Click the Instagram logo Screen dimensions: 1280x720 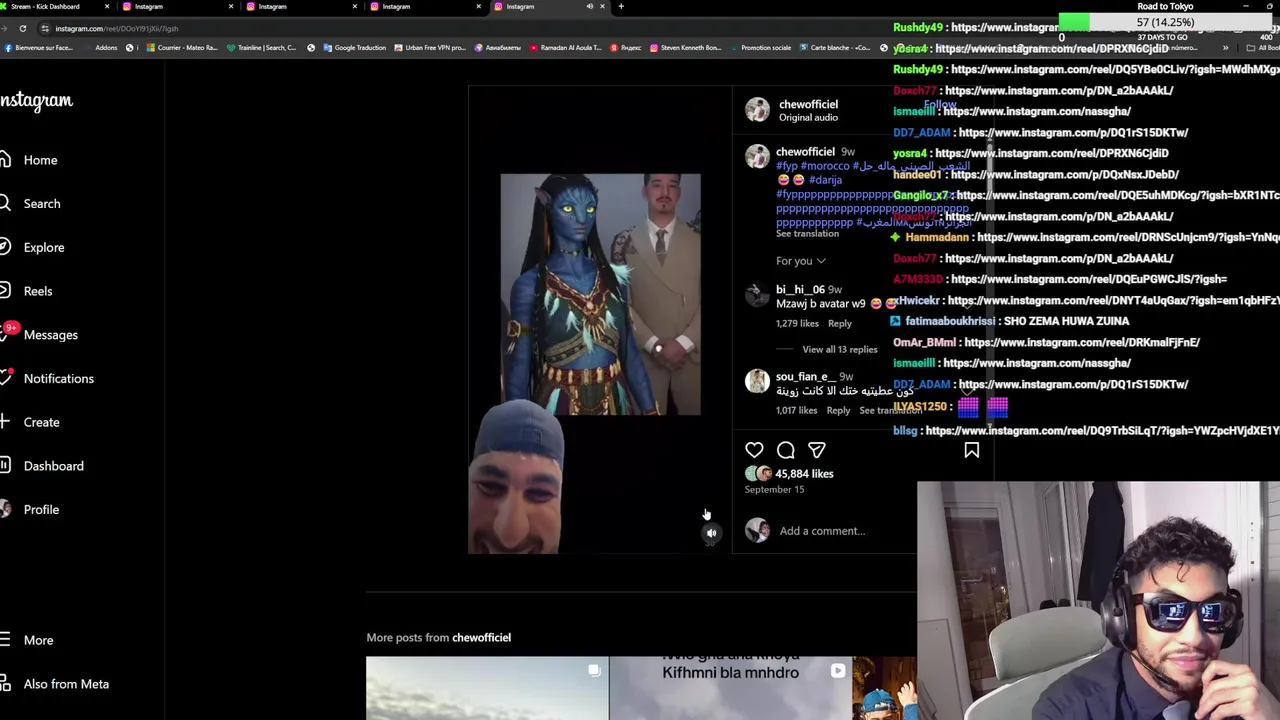37,101
